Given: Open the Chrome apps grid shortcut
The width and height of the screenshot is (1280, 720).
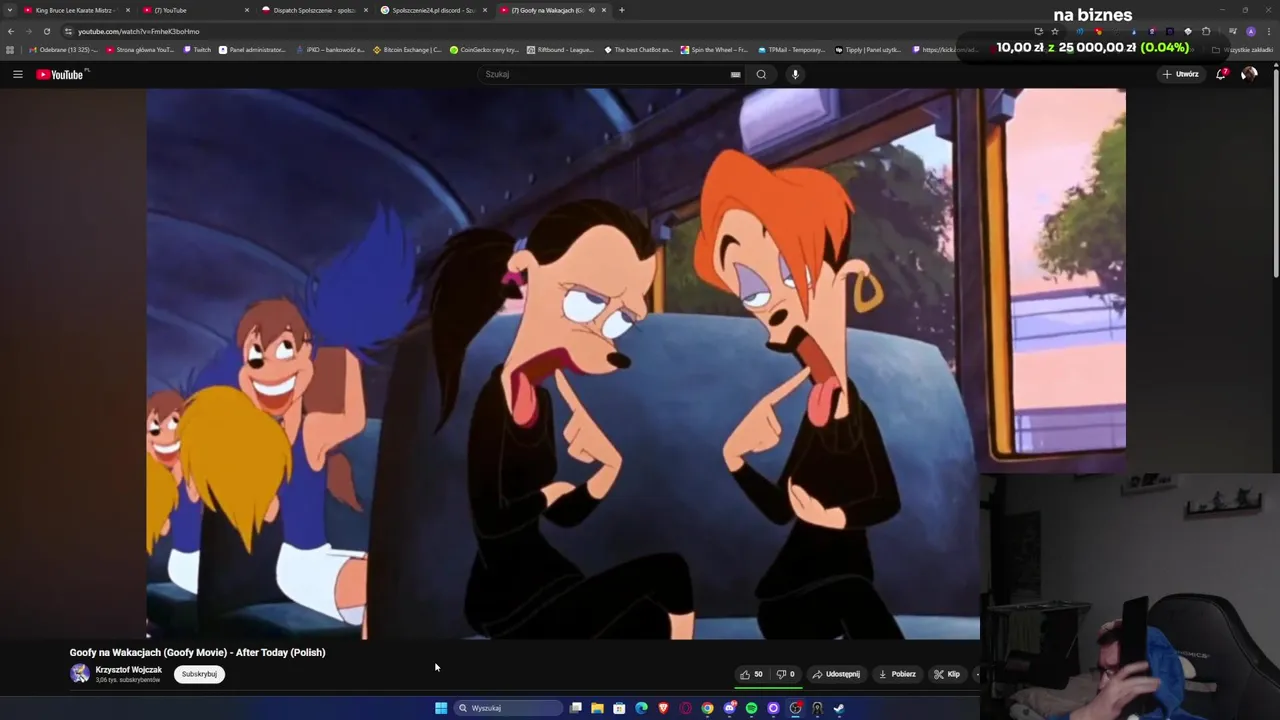Looking at the screenshot, I should pos(10,49).
